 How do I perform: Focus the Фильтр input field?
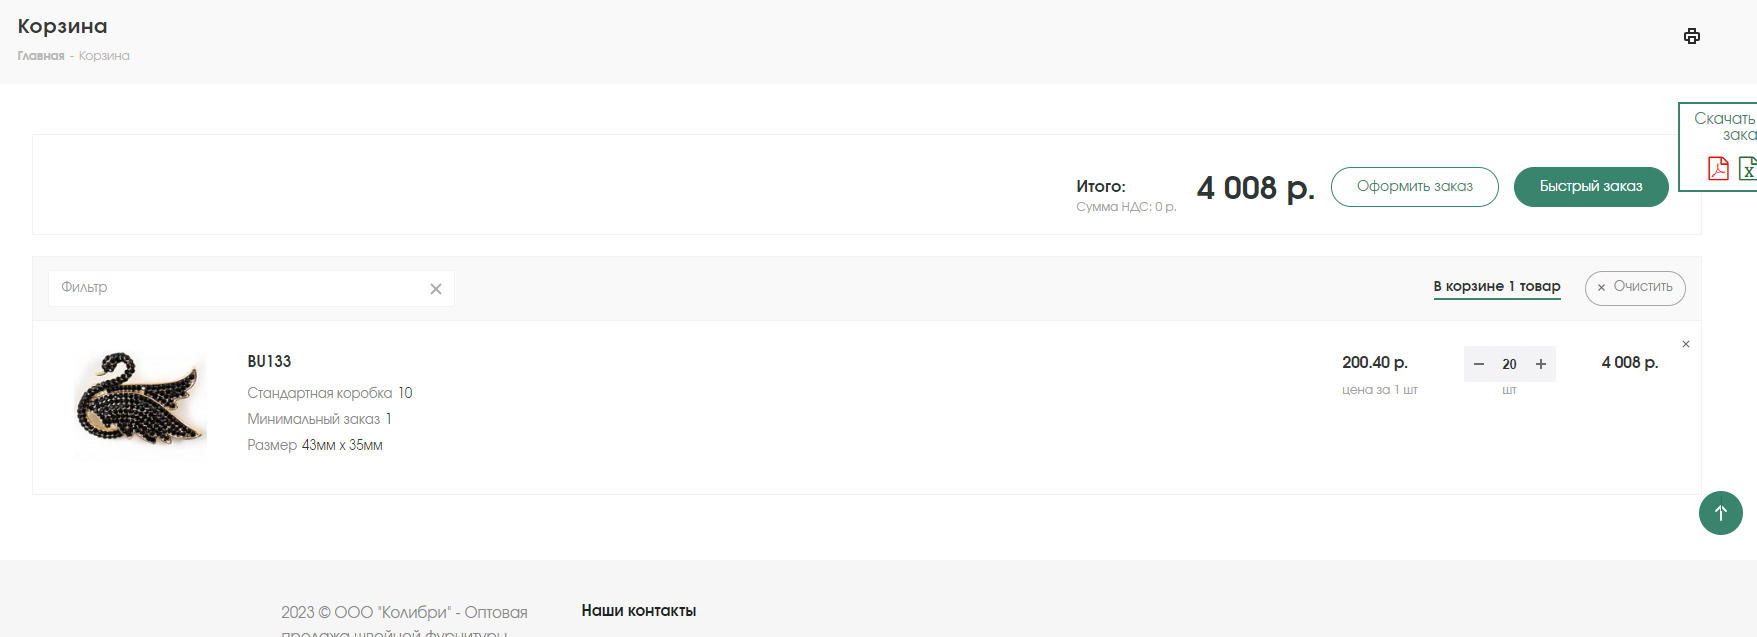click(240, 288)
